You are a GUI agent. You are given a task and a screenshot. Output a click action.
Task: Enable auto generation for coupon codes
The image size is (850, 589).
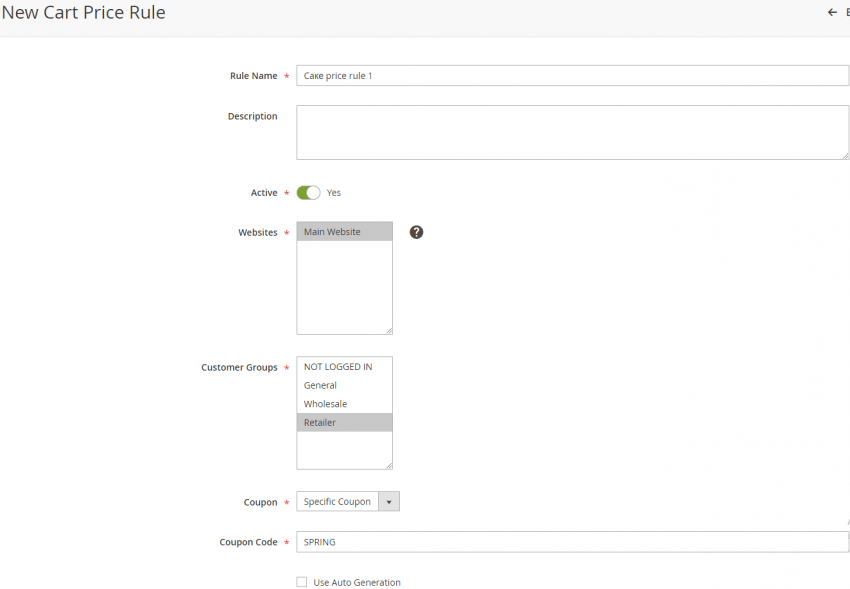301,581
